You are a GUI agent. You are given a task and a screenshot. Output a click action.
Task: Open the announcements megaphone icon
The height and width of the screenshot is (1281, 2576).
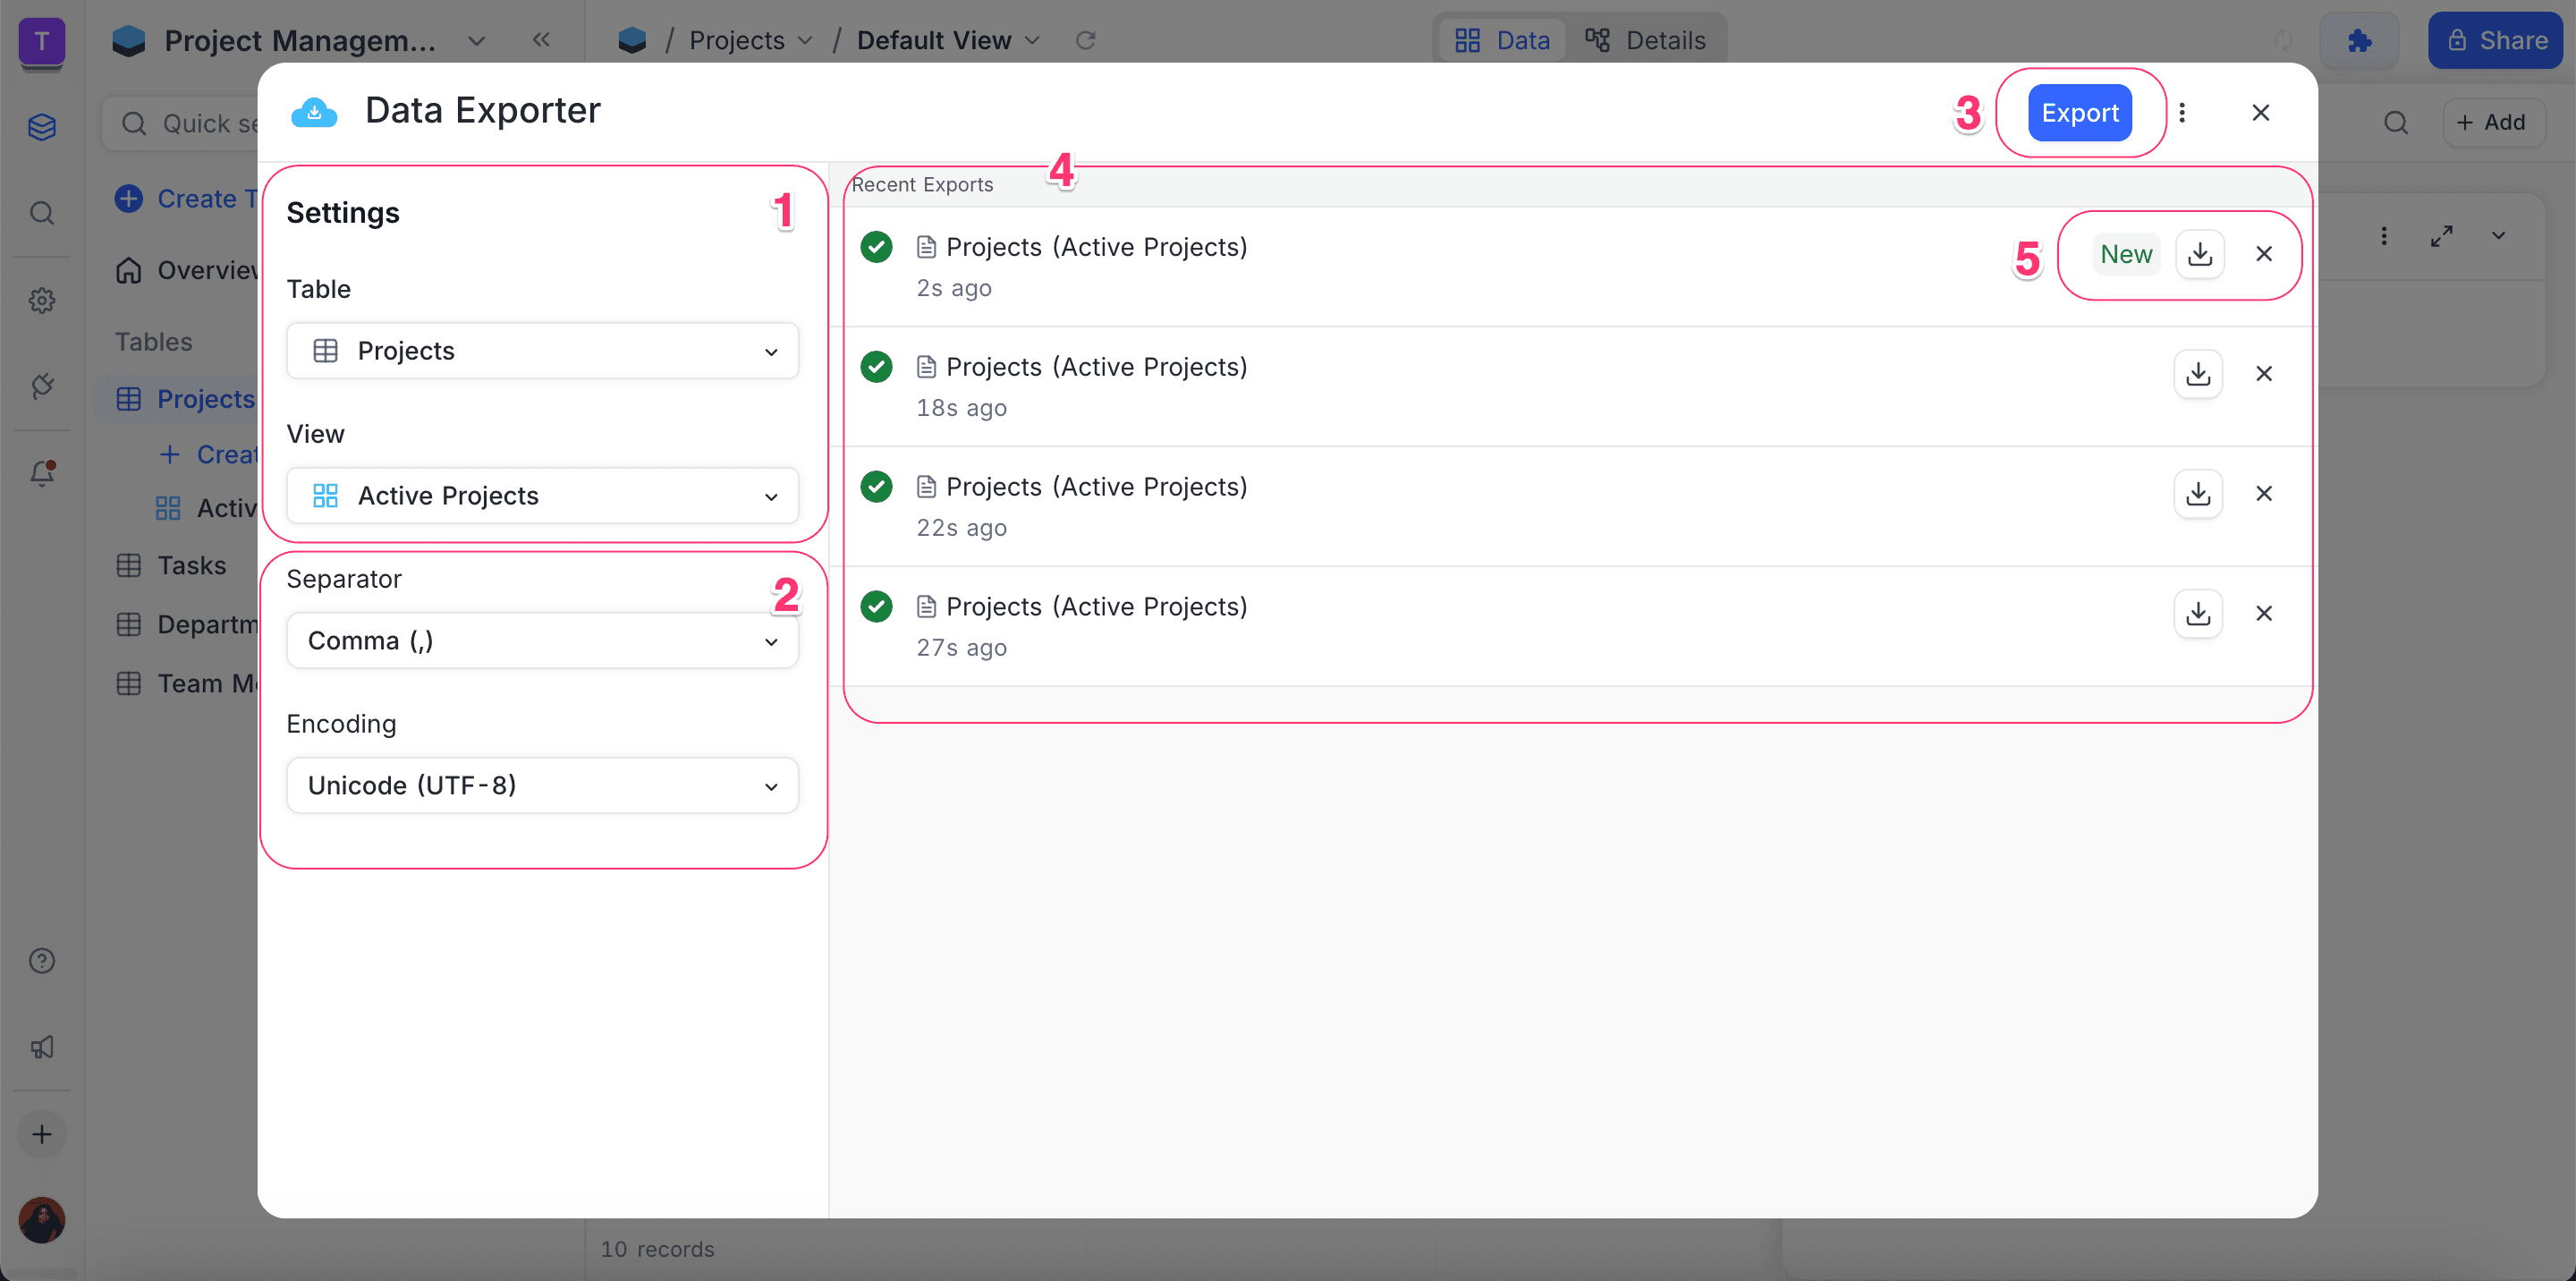(x=42, y=1047)
